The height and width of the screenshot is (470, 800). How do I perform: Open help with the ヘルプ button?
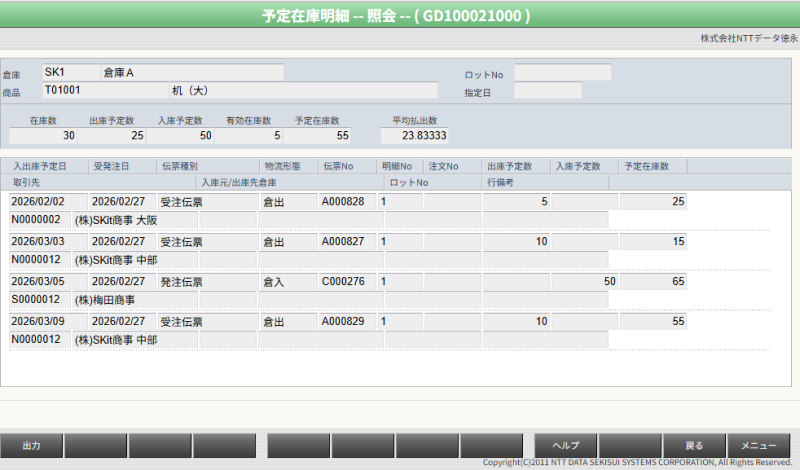566,445
